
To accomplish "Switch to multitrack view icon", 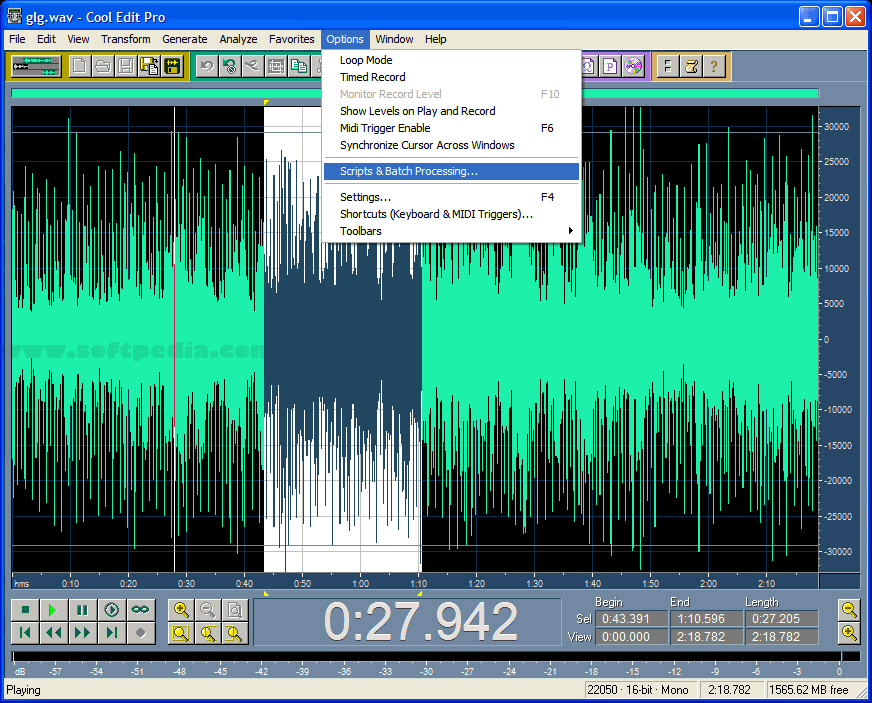I will pyautogui.click(x=36, y=66).
